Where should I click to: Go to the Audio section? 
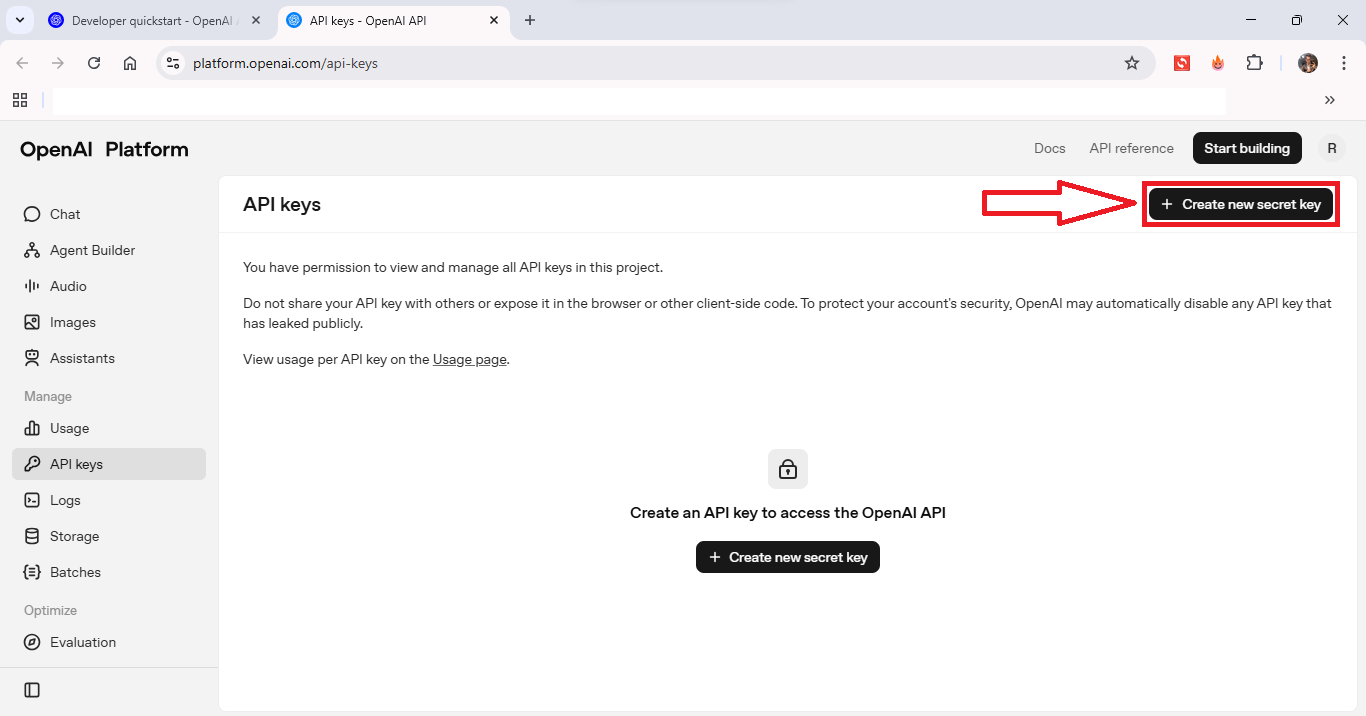click(x=68, y=286)
